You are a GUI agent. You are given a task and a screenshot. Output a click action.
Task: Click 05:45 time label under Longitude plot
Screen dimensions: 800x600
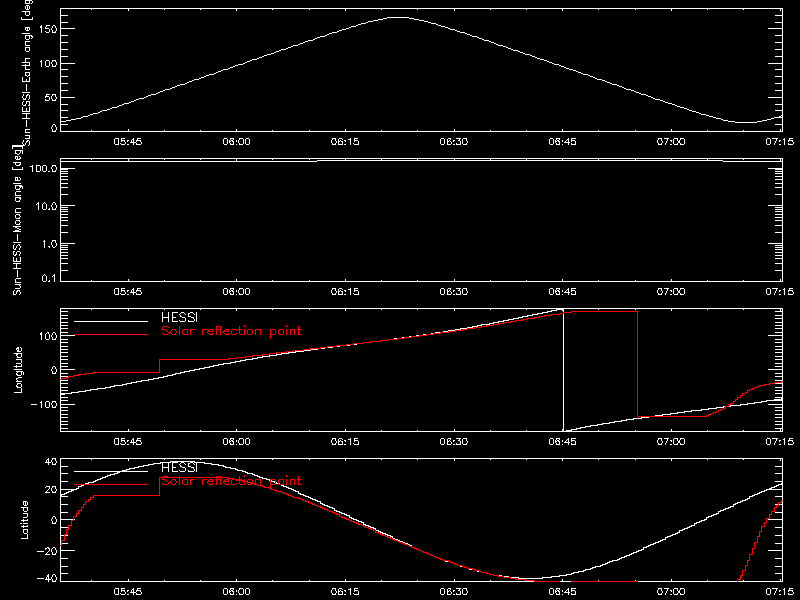(128, 441)
